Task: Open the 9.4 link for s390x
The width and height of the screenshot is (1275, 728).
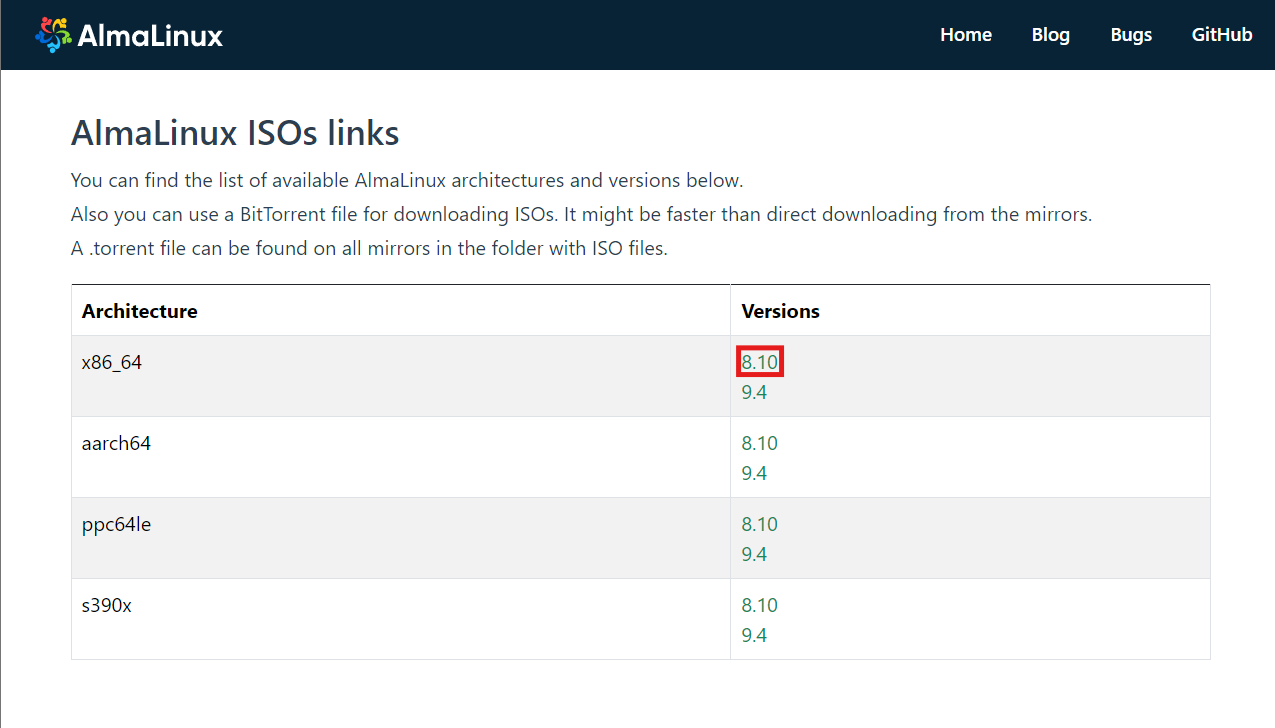Action: click(754, 634)
